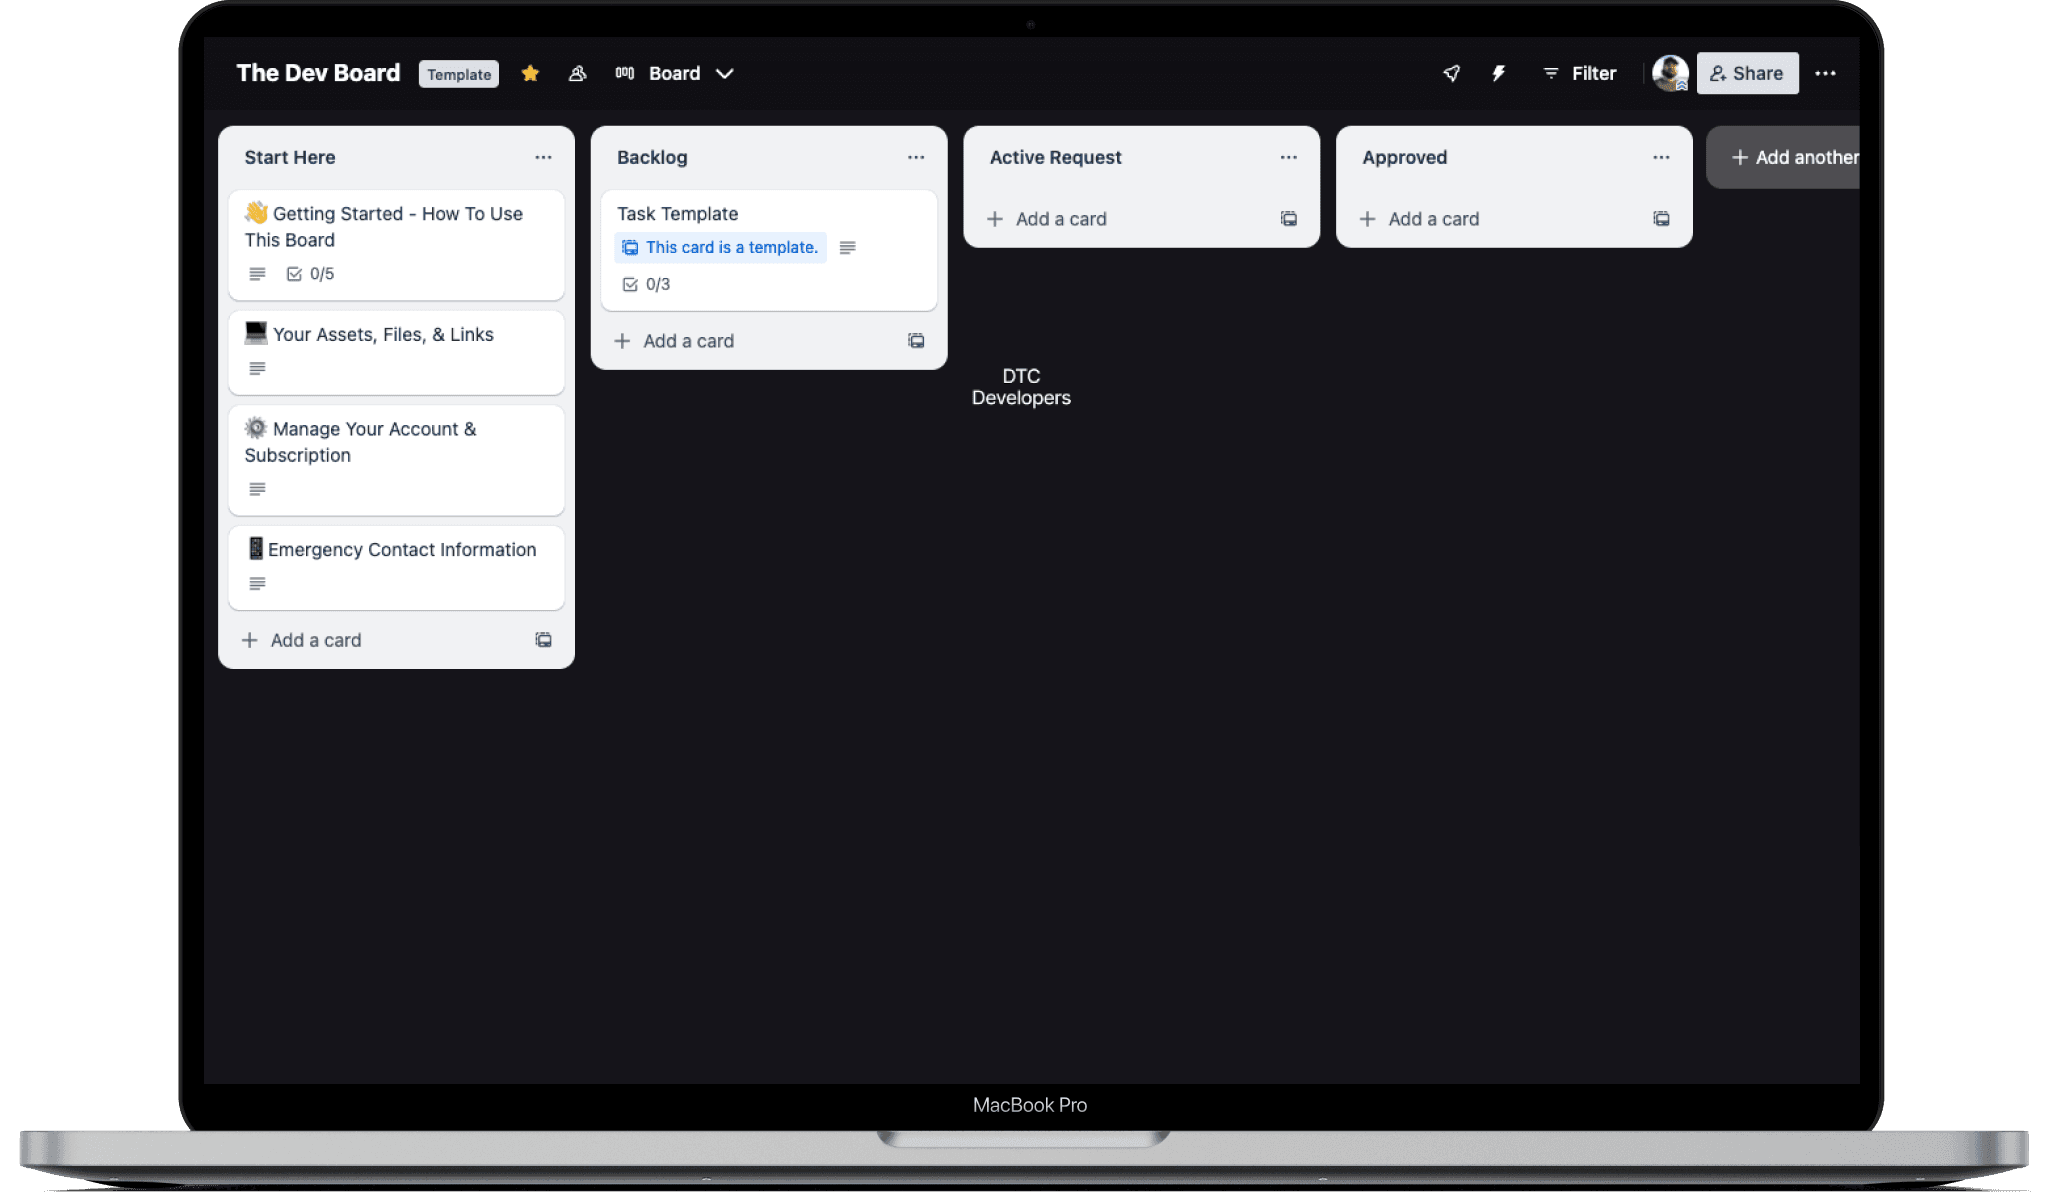Click the Active Request list title
Image resolution: width=2048 pixels, height=1196 pixels.
[x=1055, y=157]
